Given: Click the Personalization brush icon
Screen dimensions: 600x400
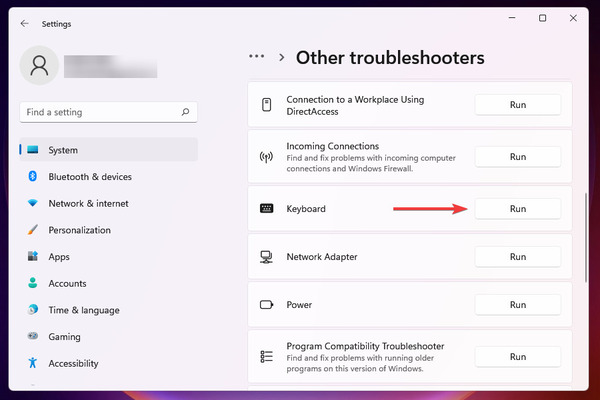Looking at the screenshot, I should point(33,230).
